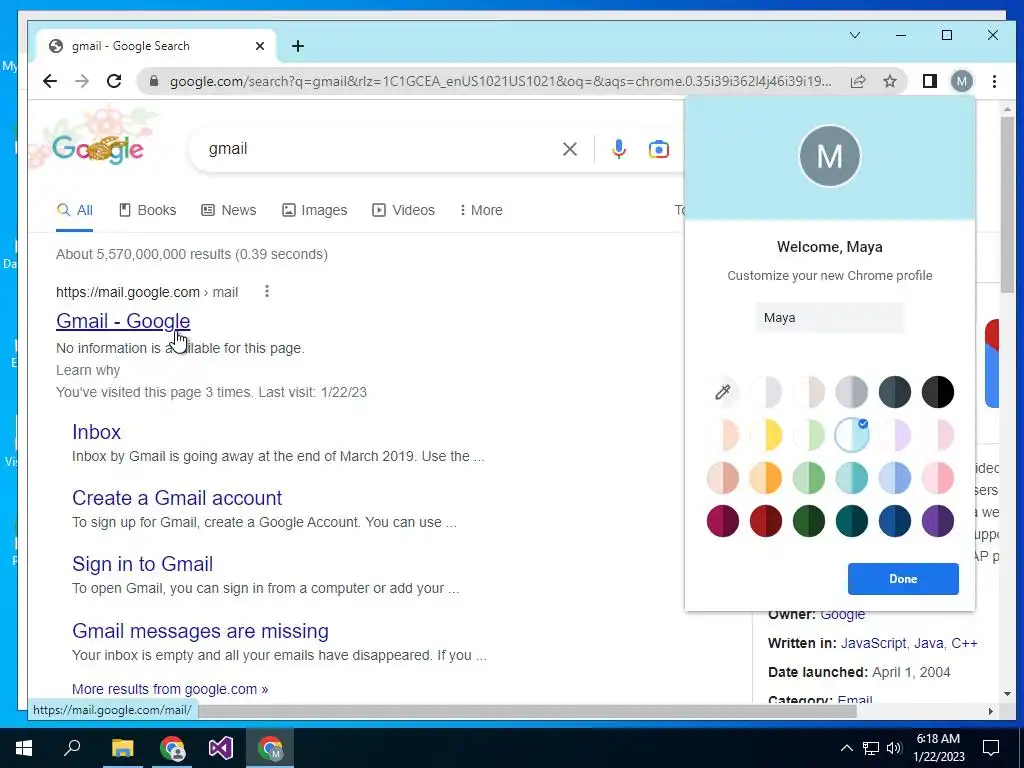The height and width of the screenshot is (768, 1024).
Task: Choose the yellow theme color swatch
Action: click(x=765, y=435)
